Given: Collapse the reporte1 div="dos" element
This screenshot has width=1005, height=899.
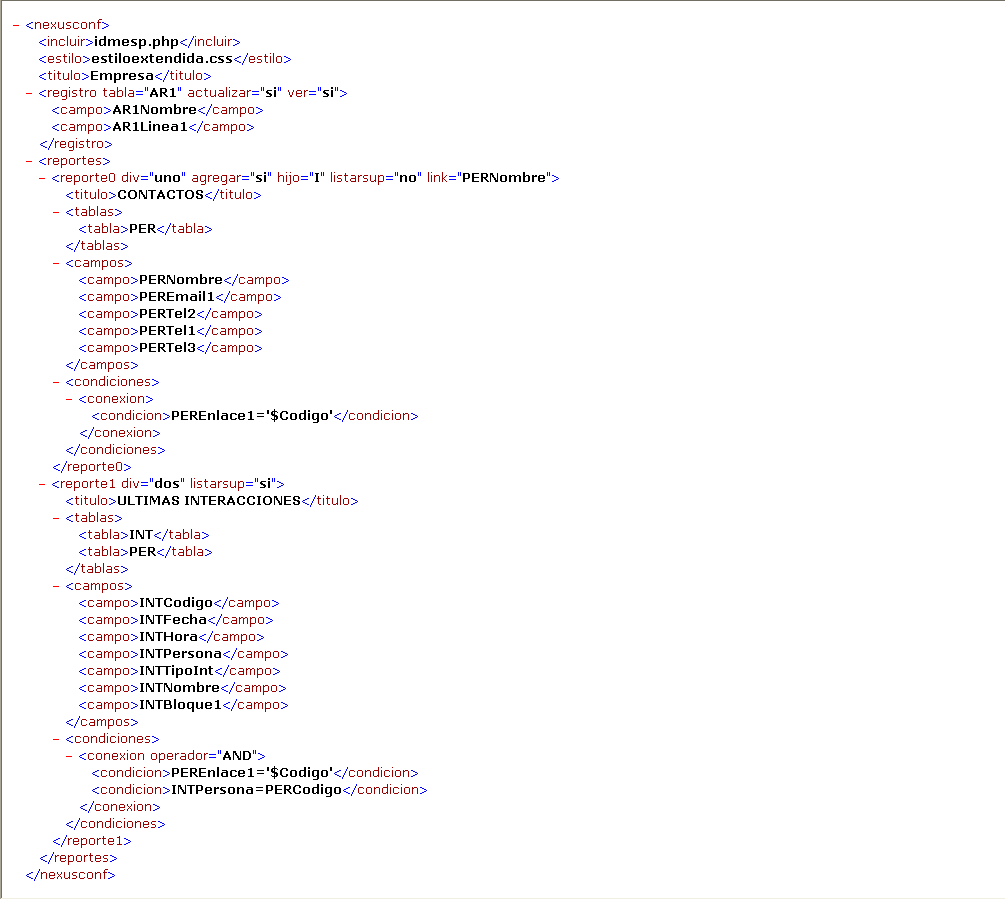Looking at the screenshot, I should pos(42,483).
